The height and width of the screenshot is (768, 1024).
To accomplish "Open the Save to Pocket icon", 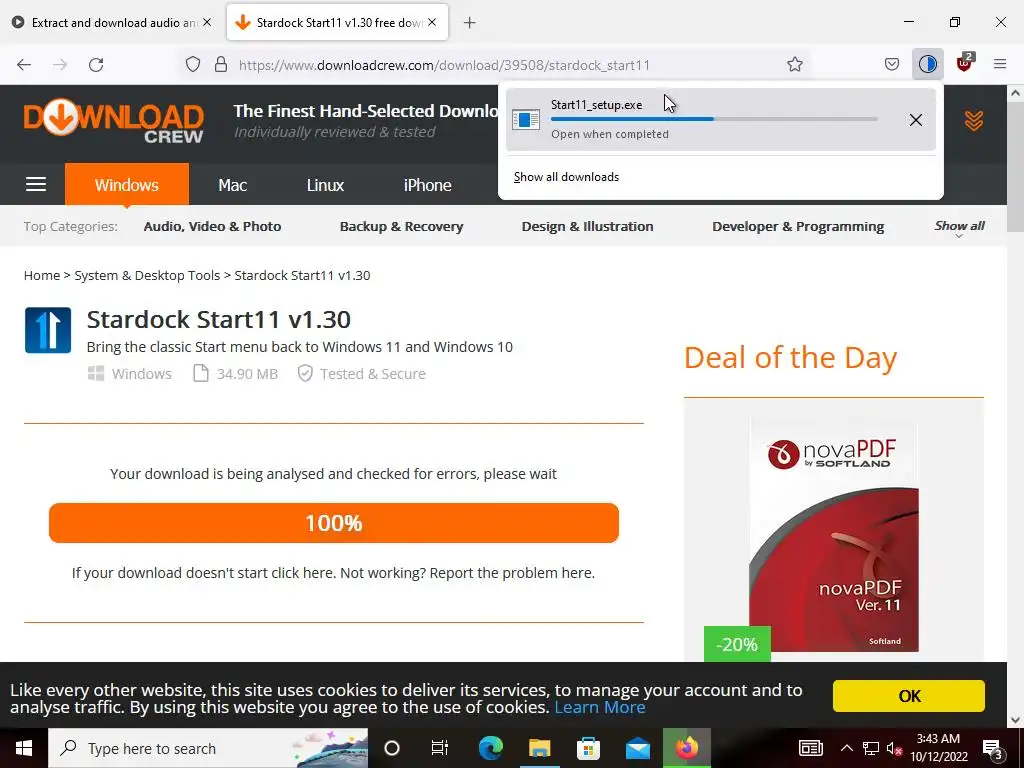I will click(891, 64).
